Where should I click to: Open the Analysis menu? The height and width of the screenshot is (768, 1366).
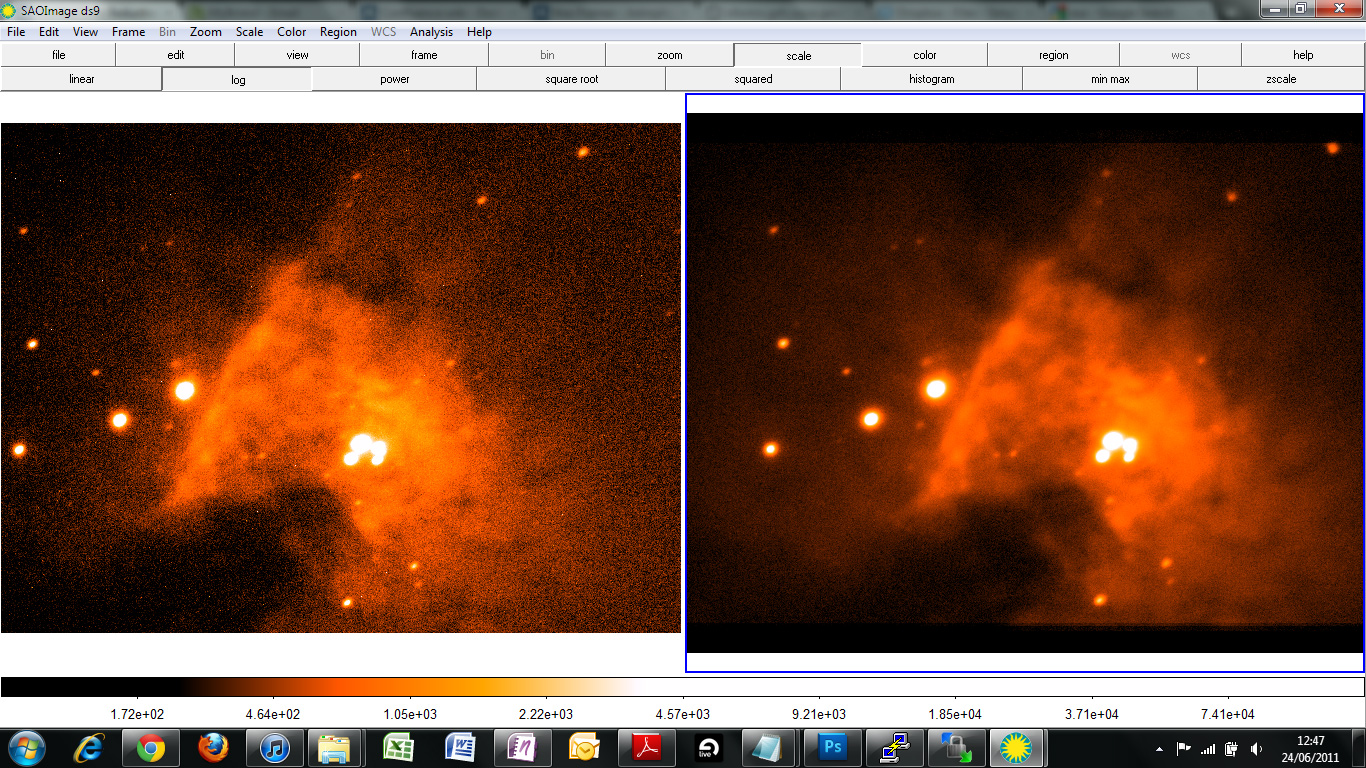pos(431,32)
